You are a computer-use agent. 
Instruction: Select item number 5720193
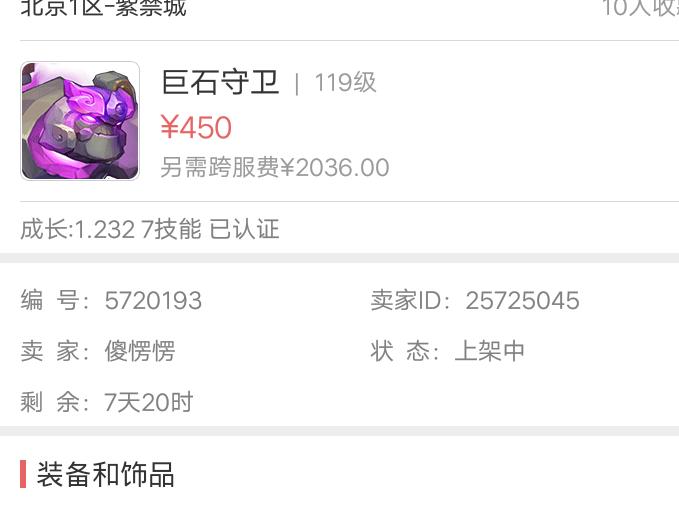pyautogui.click(x=153, y=300)
